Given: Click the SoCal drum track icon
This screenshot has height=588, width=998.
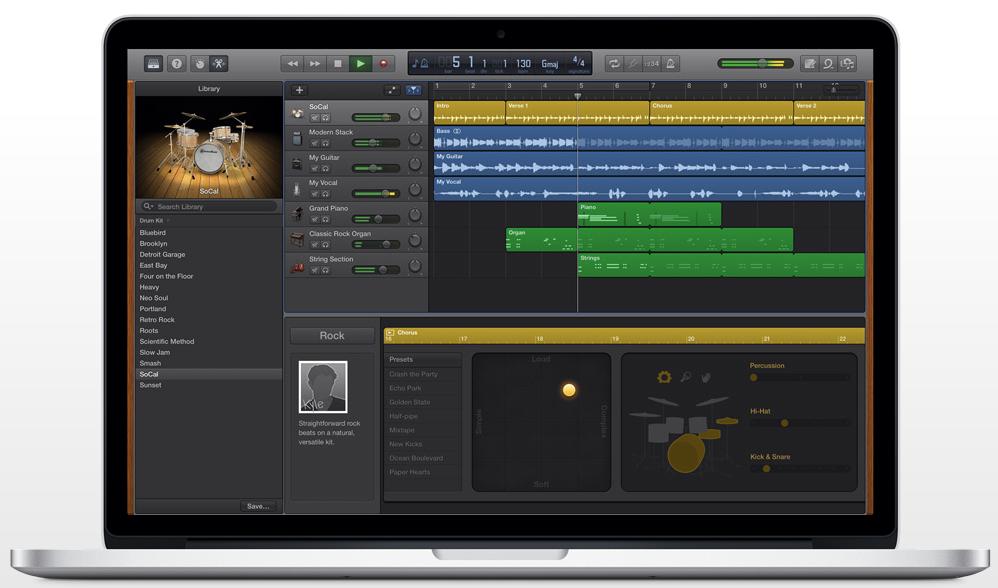Looking at the screenshot, I should coord(297,113).
